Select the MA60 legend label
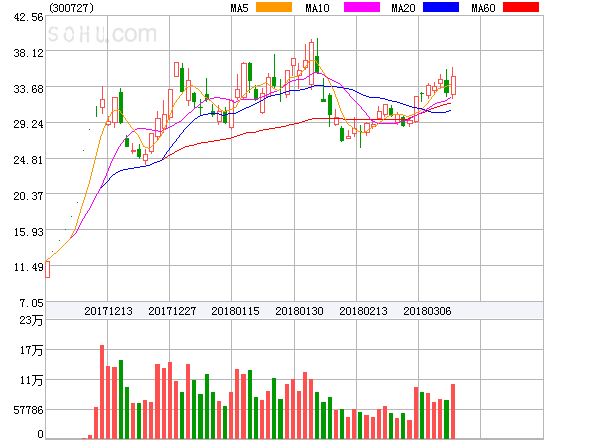The height and width of the screenshot is (440, 600). (x=483, y=8)
